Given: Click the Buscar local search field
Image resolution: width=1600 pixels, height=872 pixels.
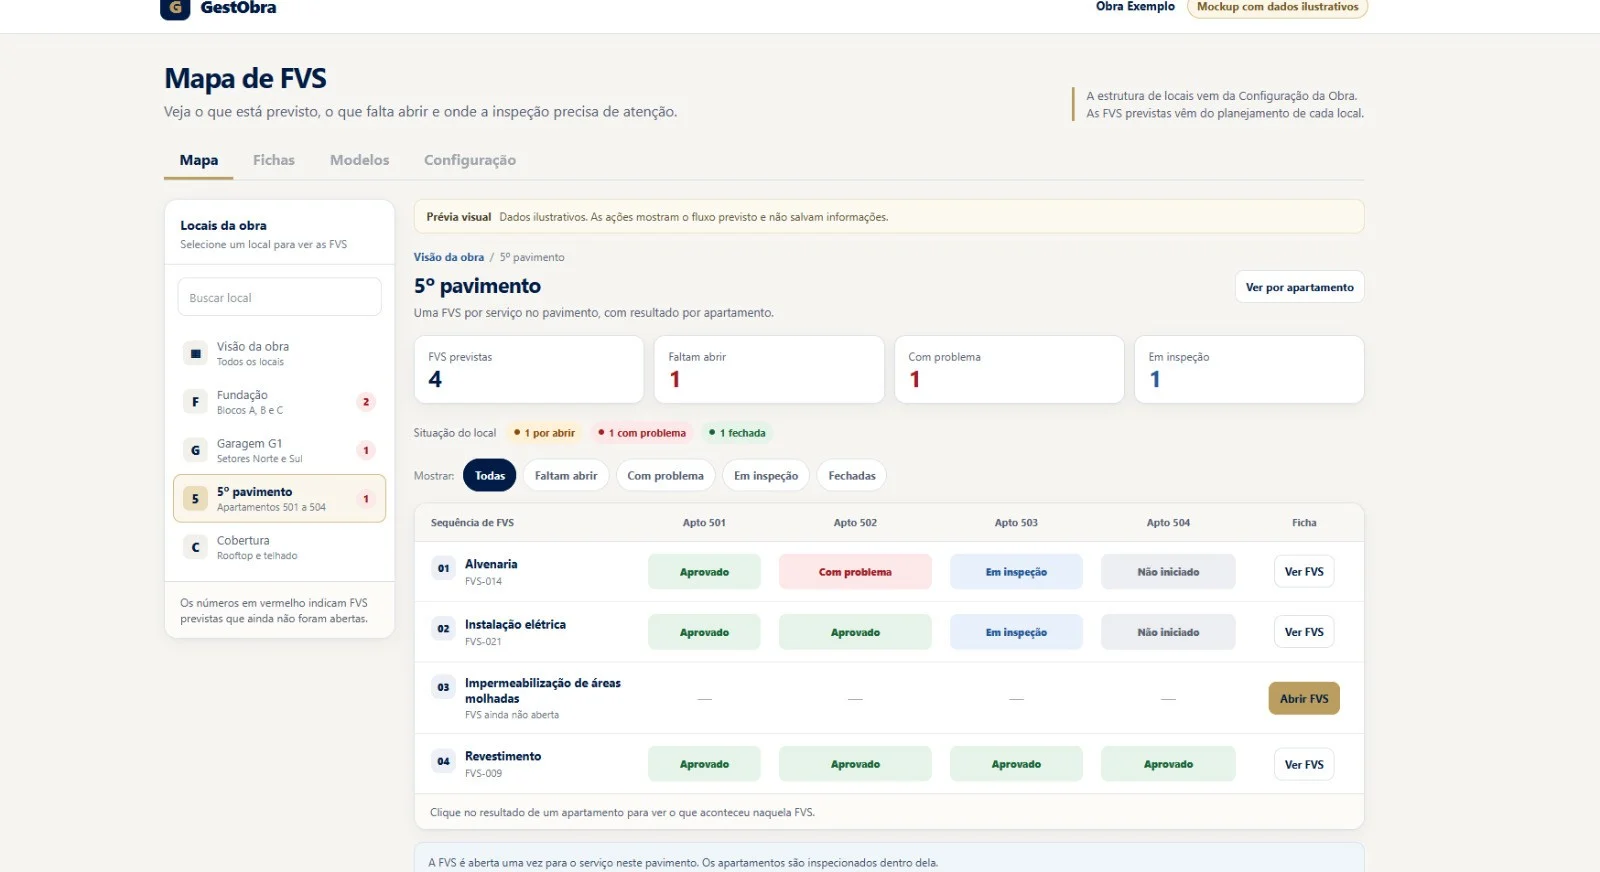Looking at the screenshot, I should (280, 298).
